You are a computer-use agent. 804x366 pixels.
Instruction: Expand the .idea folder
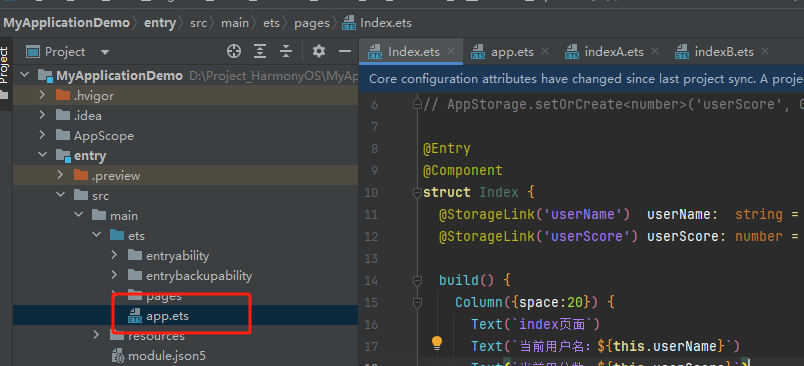(43, 115)
